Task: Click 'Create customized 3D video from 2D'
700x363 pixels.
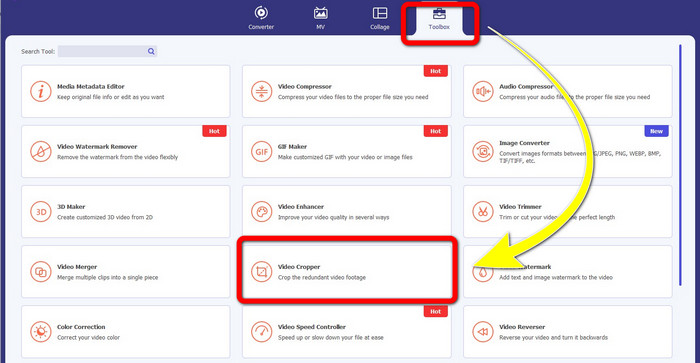Action: click(x=105, y=217)
